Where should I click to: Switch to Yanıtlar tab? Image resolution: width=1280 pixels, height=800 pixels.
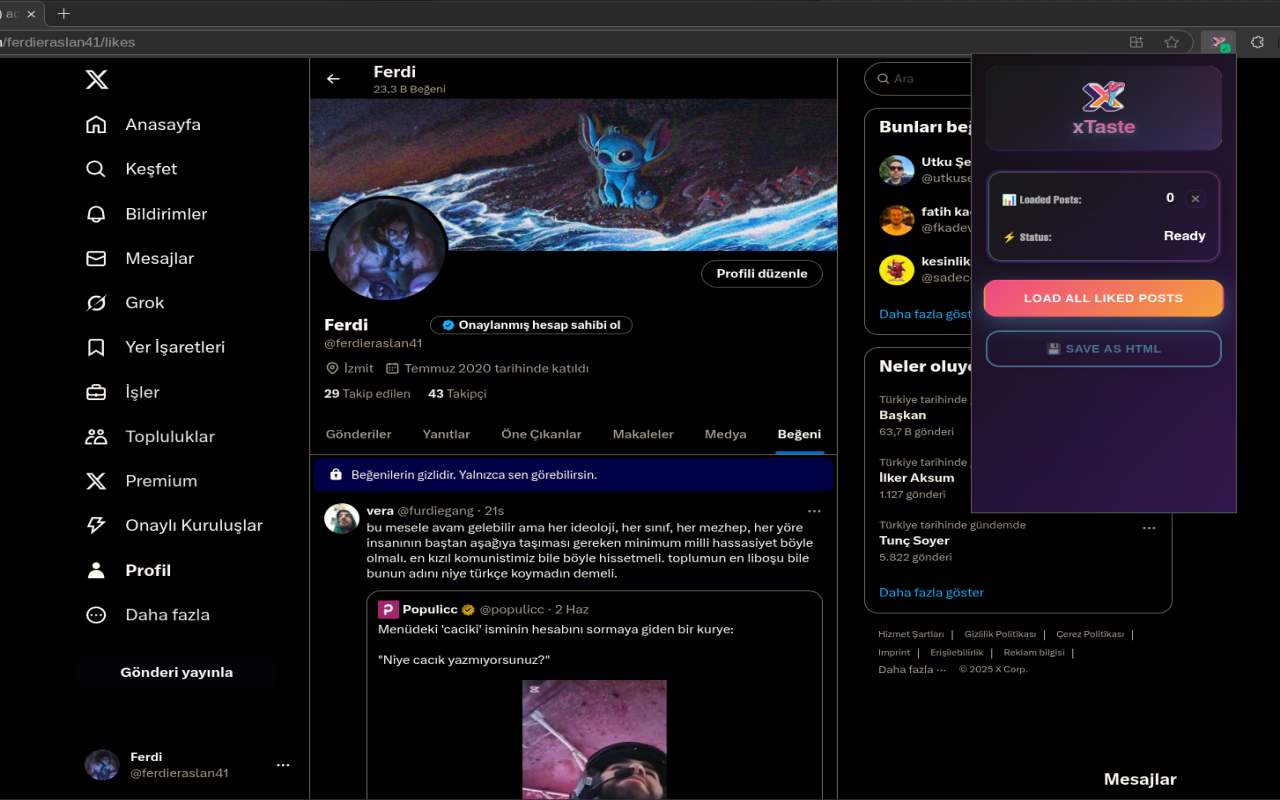click(446, 434)
